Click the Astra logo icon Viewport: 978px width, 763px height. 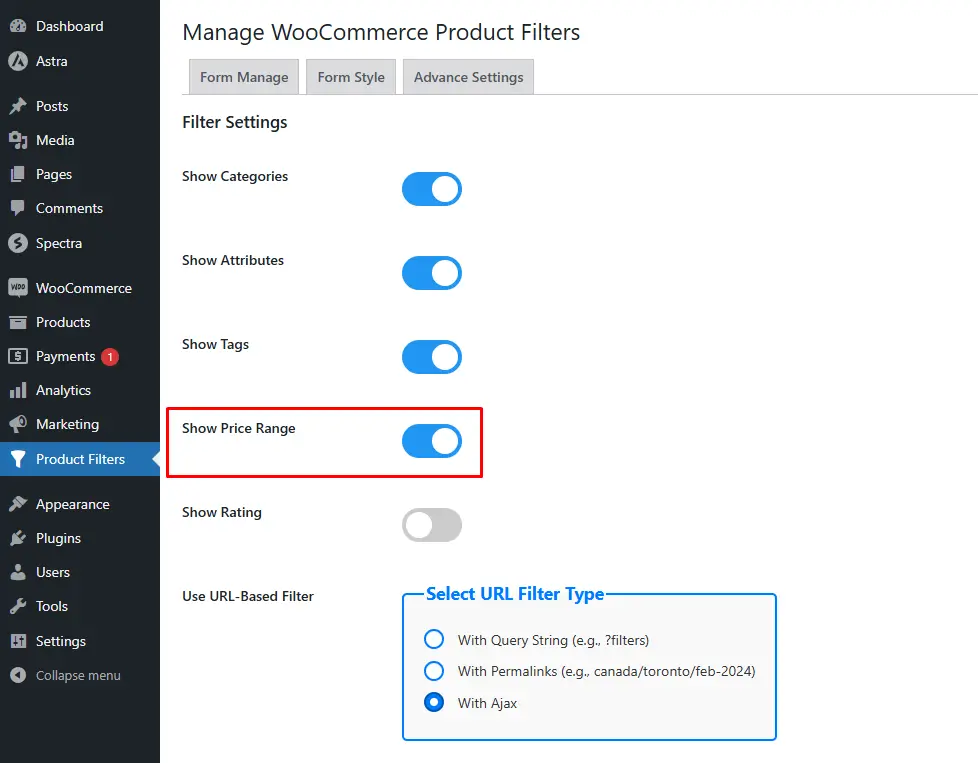(18, 61)
